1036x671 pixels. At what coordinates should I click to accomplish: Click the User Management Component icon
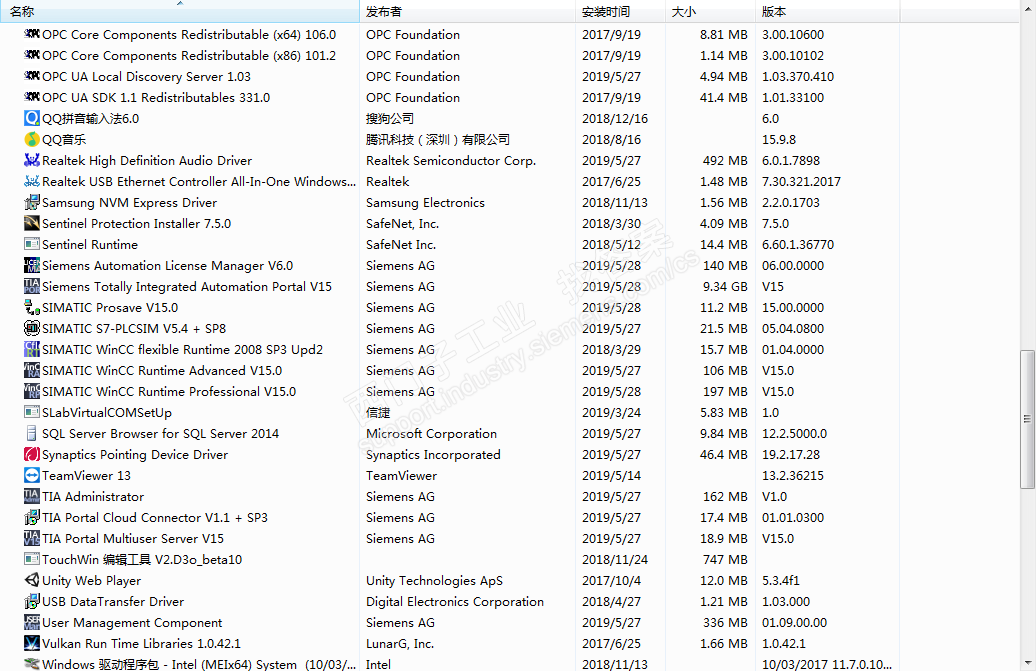click(x=32, y=622)
